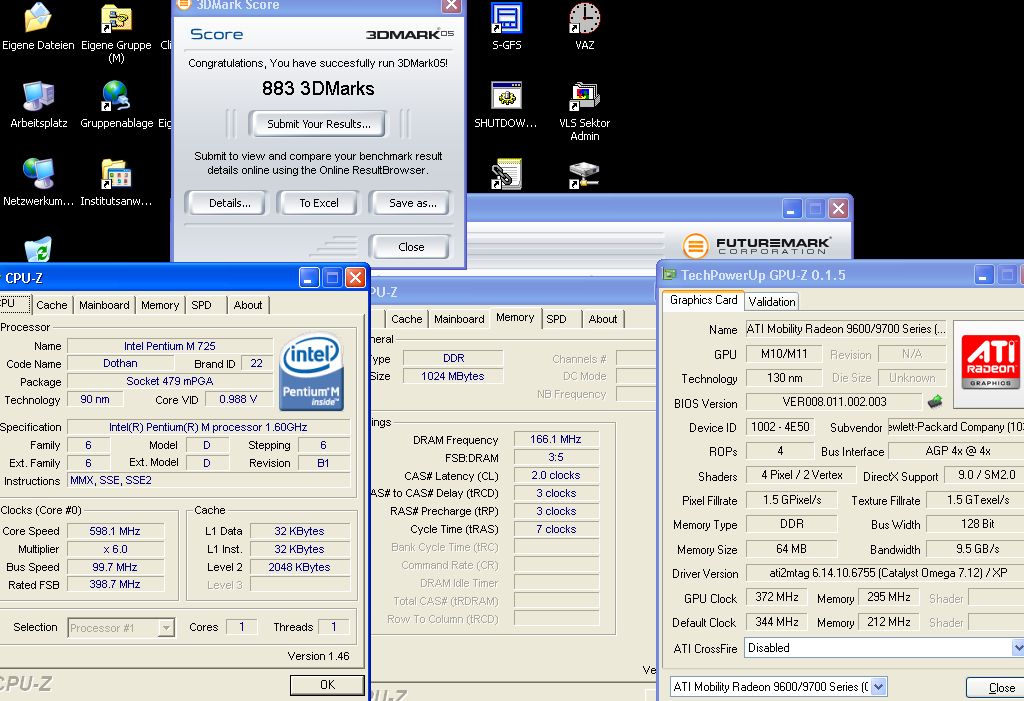Viewport: 1024px width, 701px height.
Task: Switch to the Validation tab in GPU-Z
Action: 772,302
